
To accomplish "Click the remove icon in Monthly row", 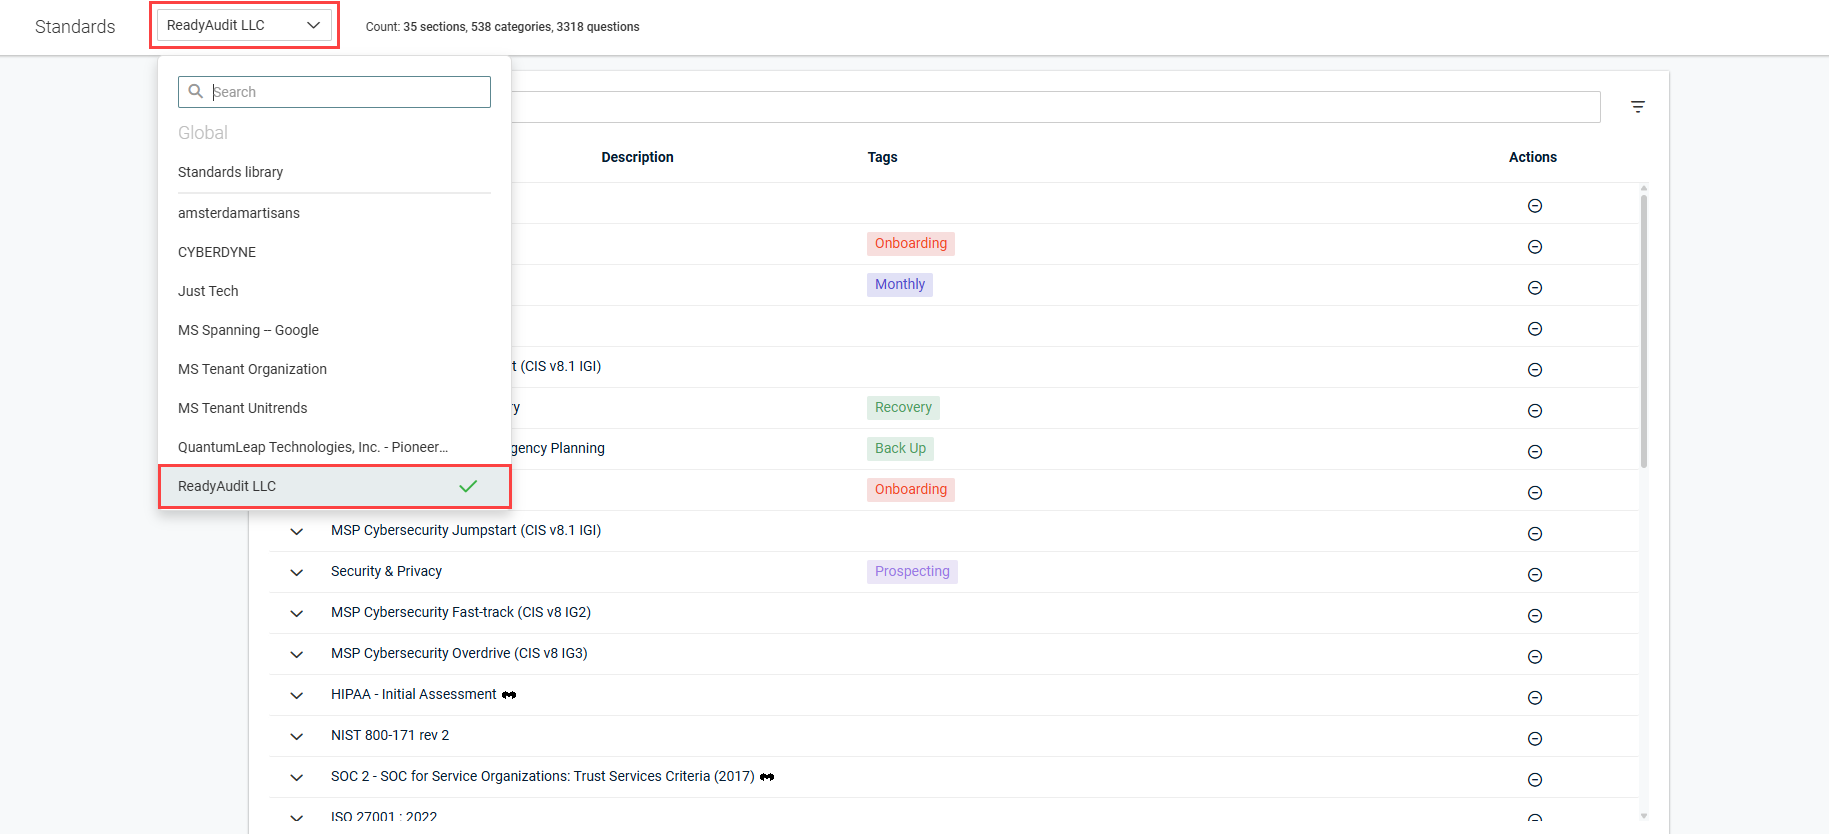I will point(1534,288).
